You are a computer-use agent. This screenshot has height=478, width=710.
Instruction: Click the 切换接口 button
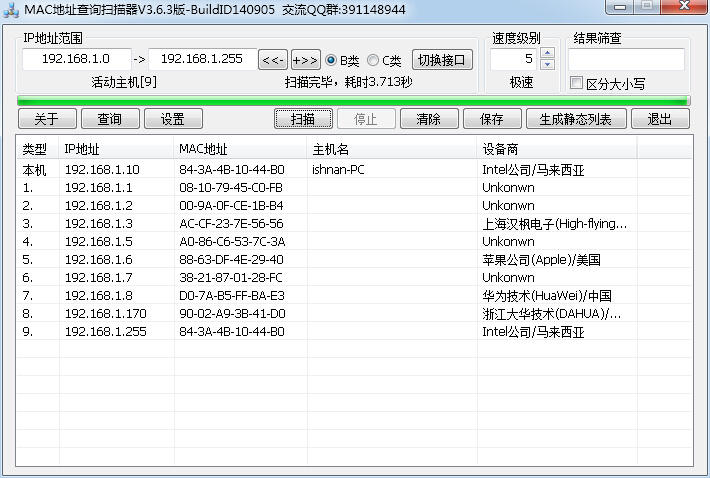[x=442, y=60]
